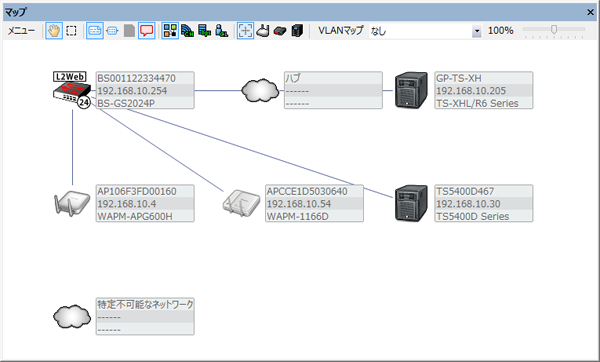
Task: Click the black switch filter icon
Action: 280,31
